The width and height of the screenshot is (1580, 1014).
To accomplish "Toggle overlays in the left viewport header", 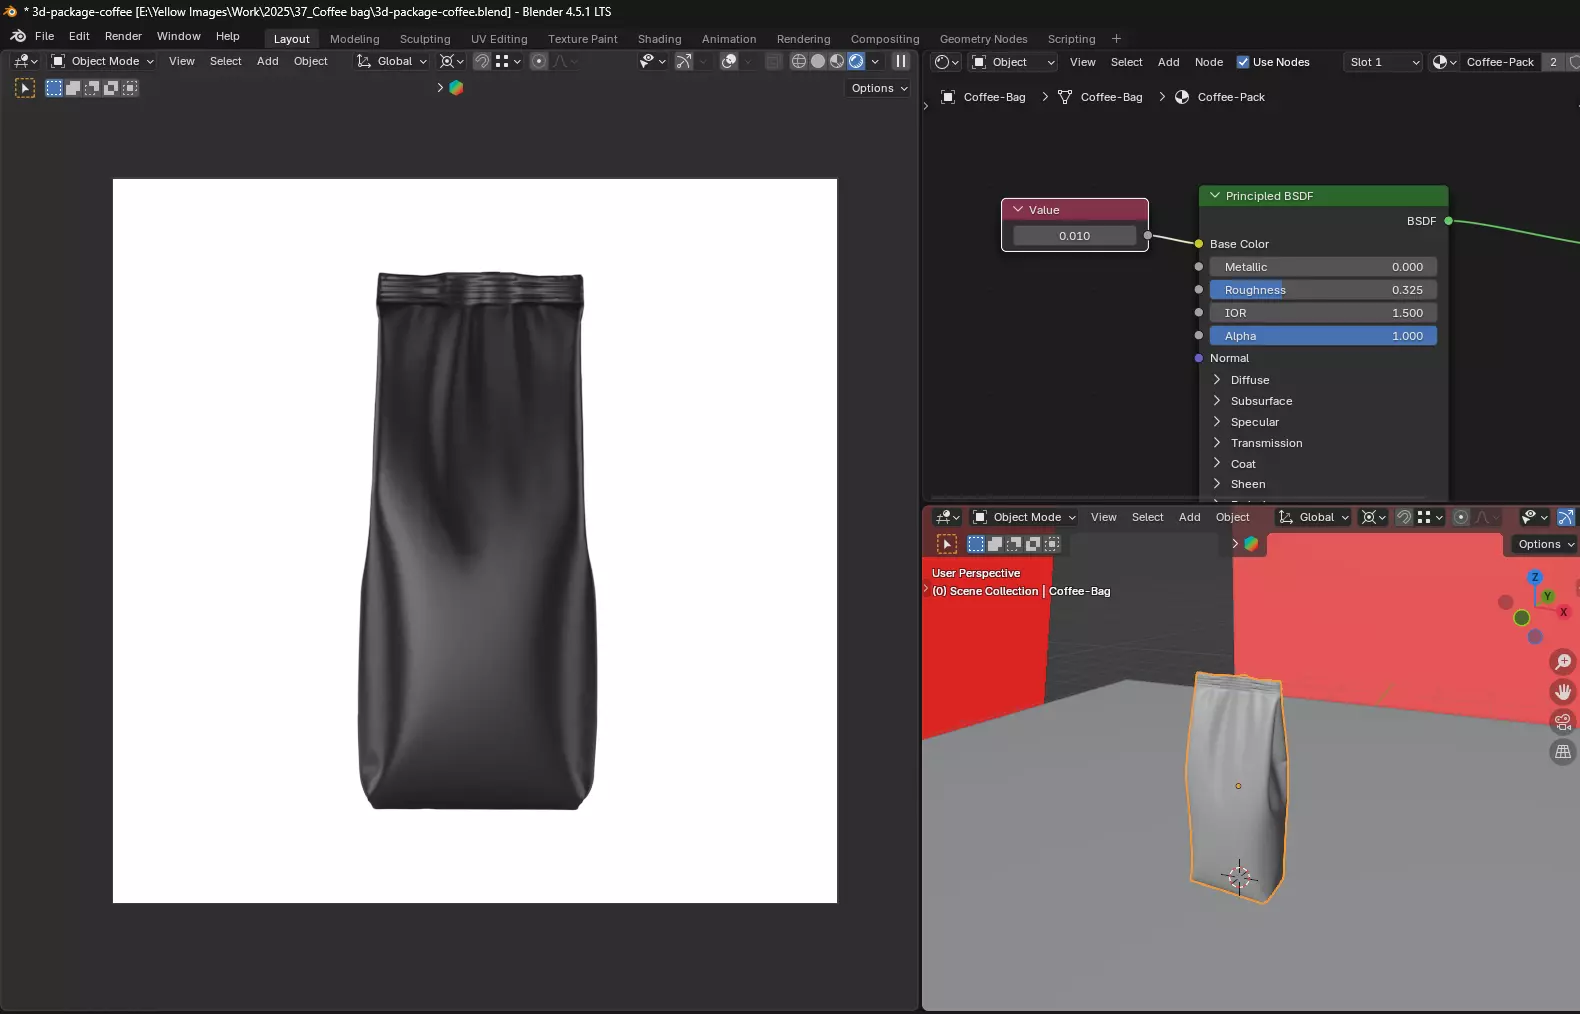I will click(729, 61).
